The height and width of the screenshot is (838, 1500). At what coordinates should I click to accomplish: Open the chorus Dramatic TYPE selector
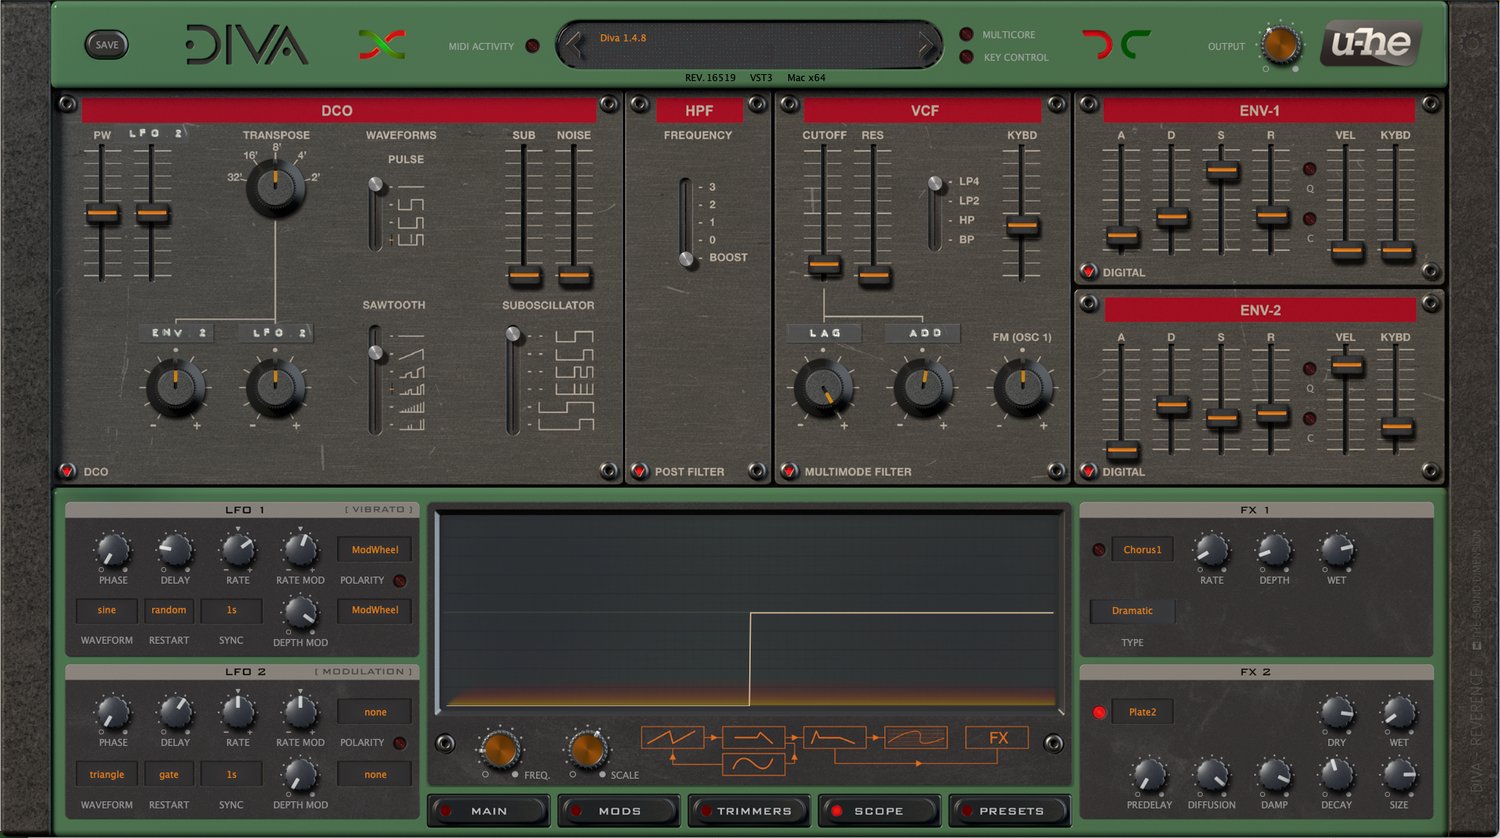click(x=1132, y=611)
